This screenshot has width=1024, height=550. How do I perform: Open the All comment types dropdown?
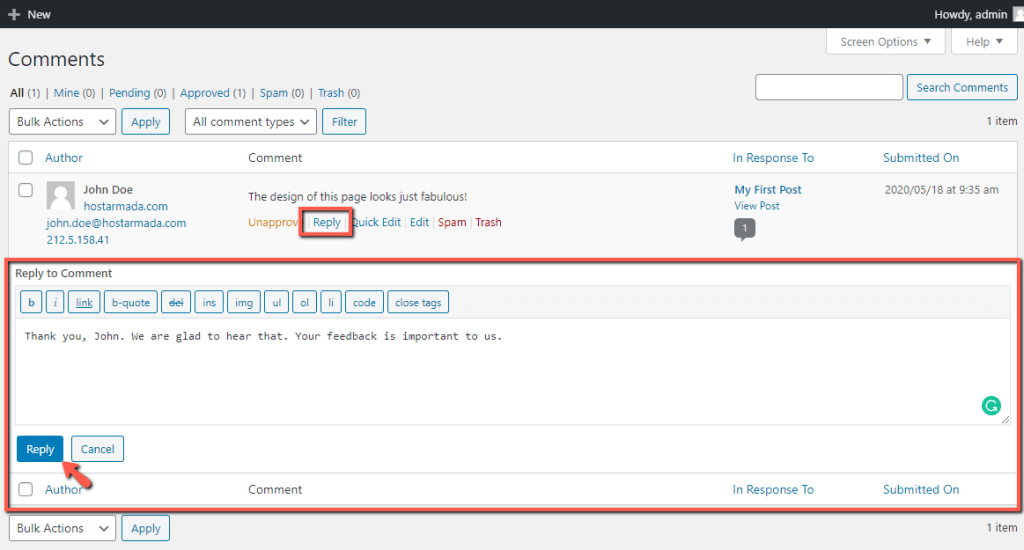(x=251, y=121)
